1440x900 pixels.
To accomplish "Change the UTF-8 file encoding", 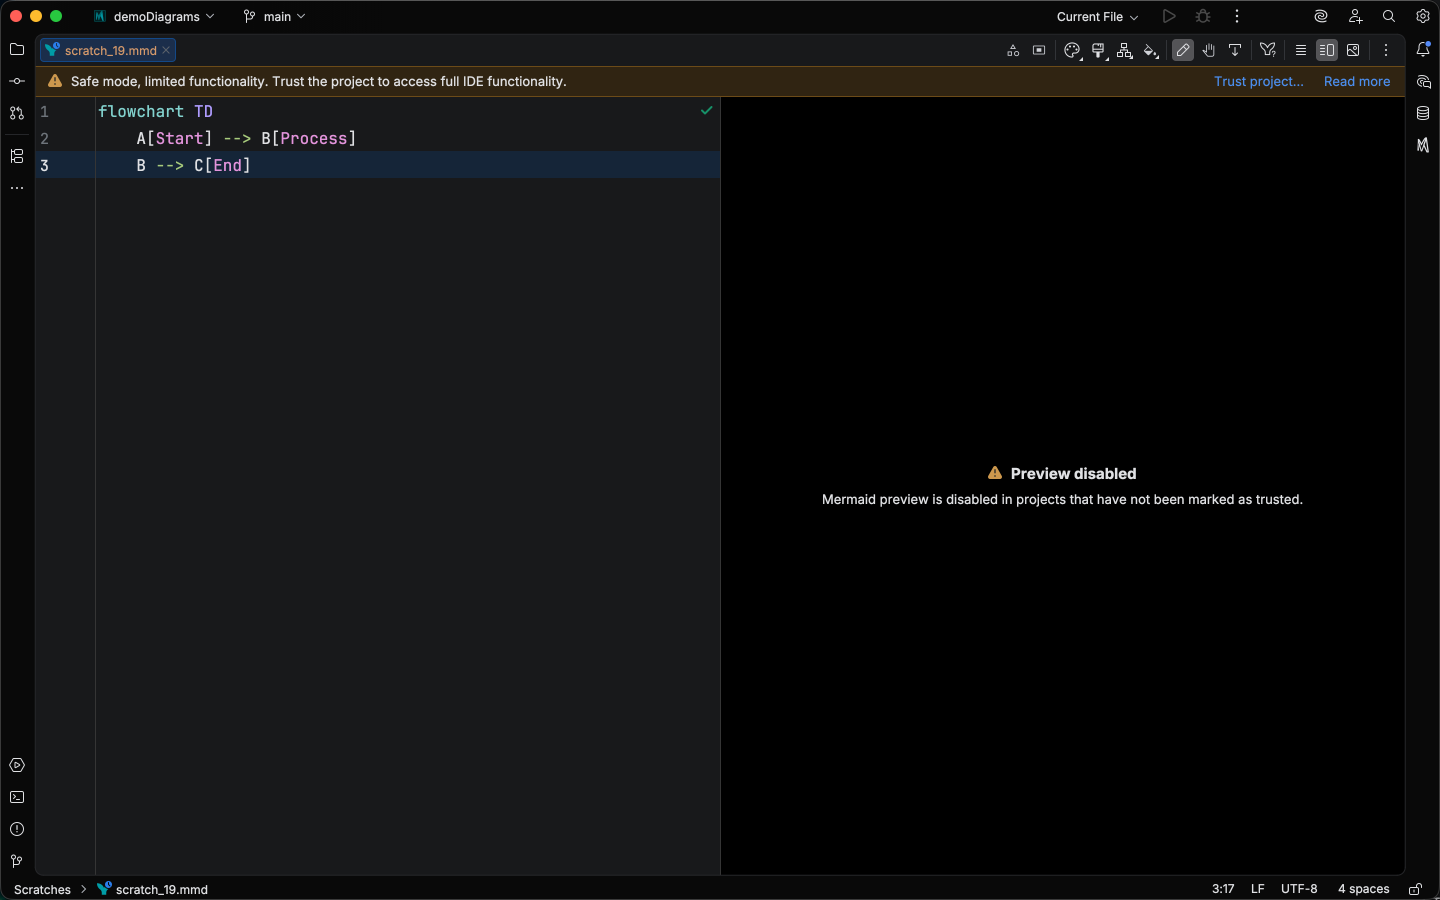I will [x=1299, y=889].
